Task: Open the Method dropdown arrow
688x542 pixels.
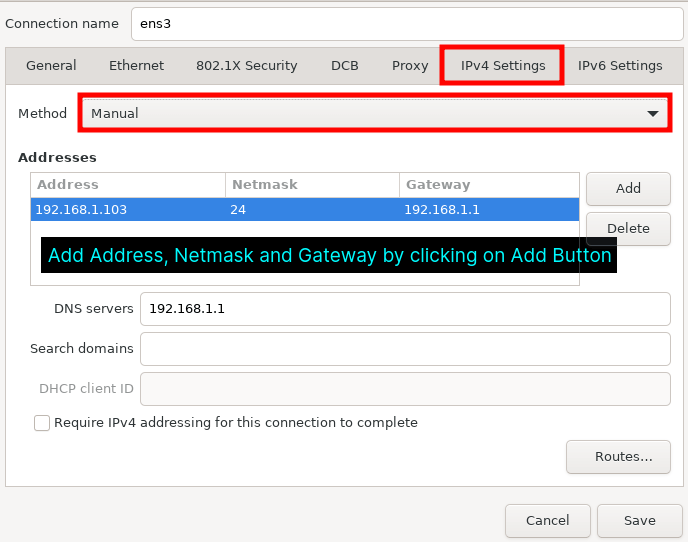Action: (656, 114)
